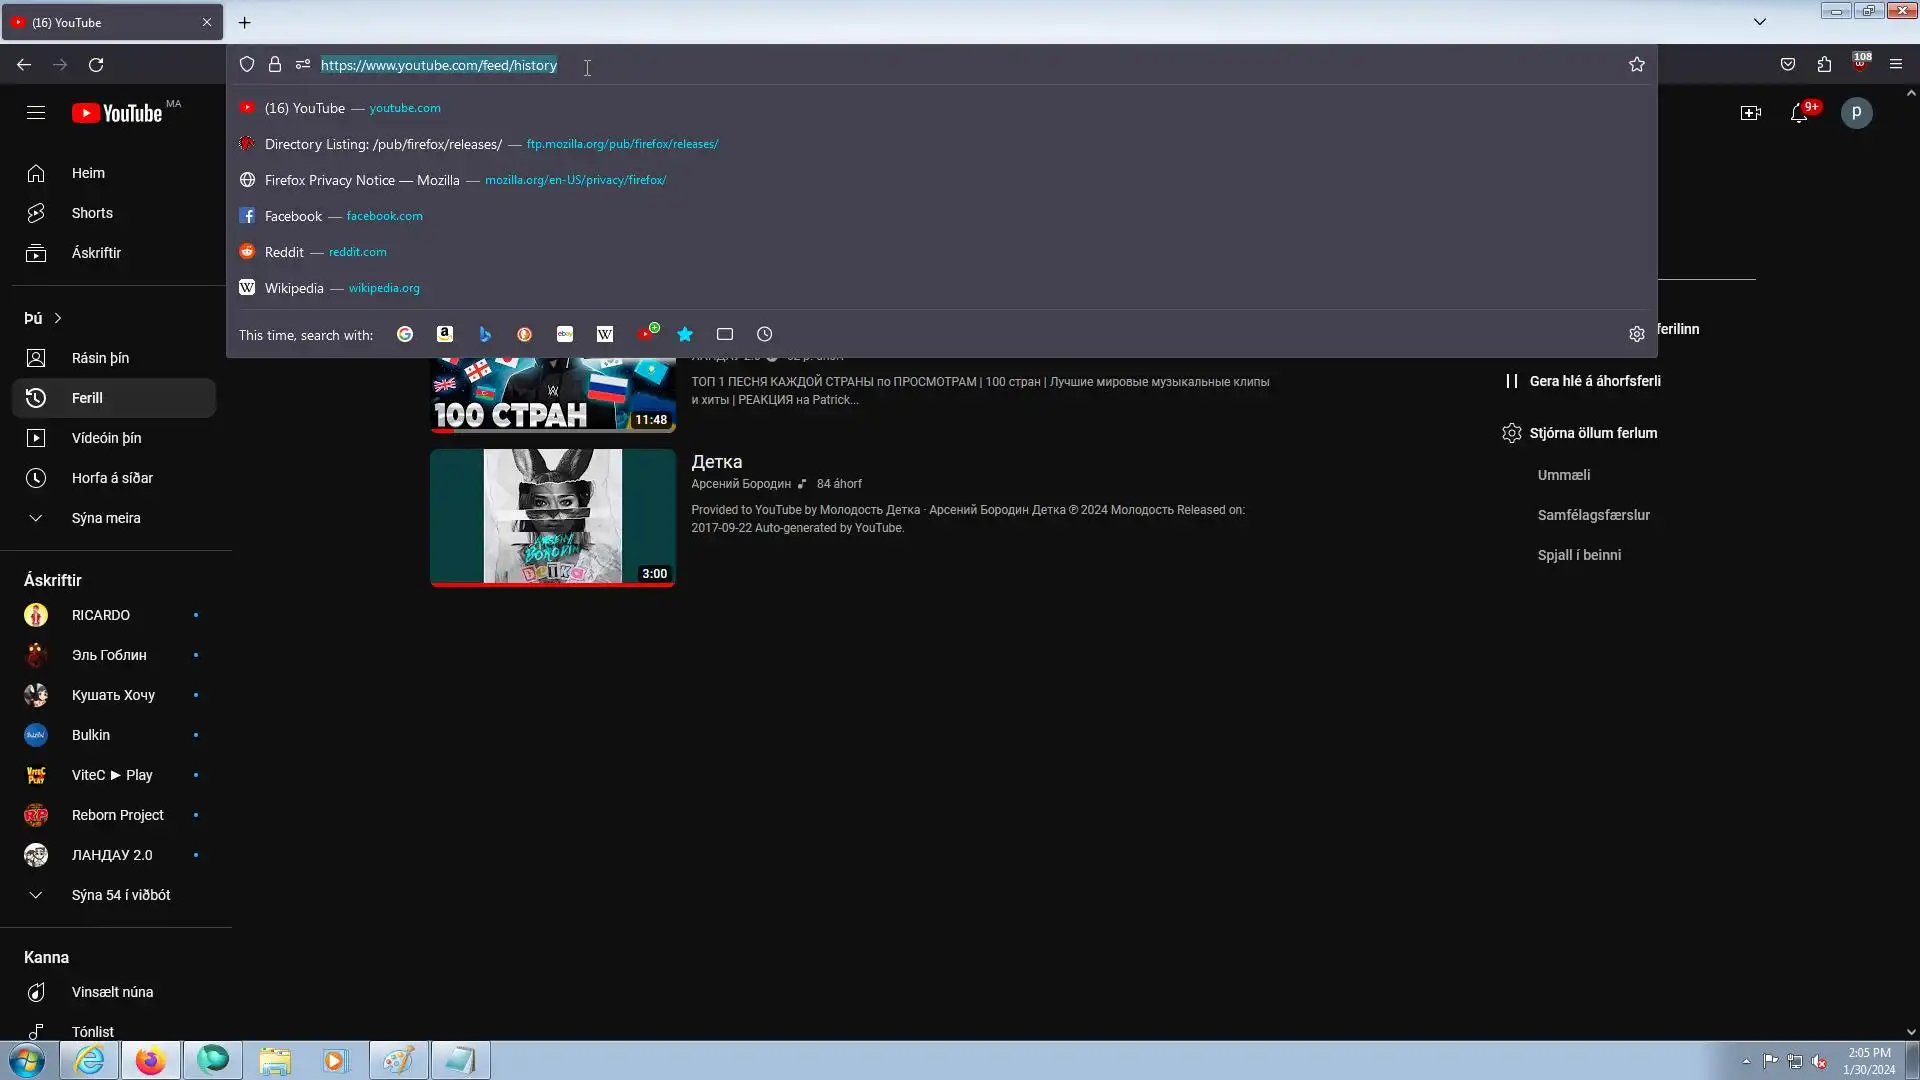Expand the Sýna meira sidebar section
The height and width of the screenshot is (1080, 1920).
pyautogui.click(x=105, y=518)
